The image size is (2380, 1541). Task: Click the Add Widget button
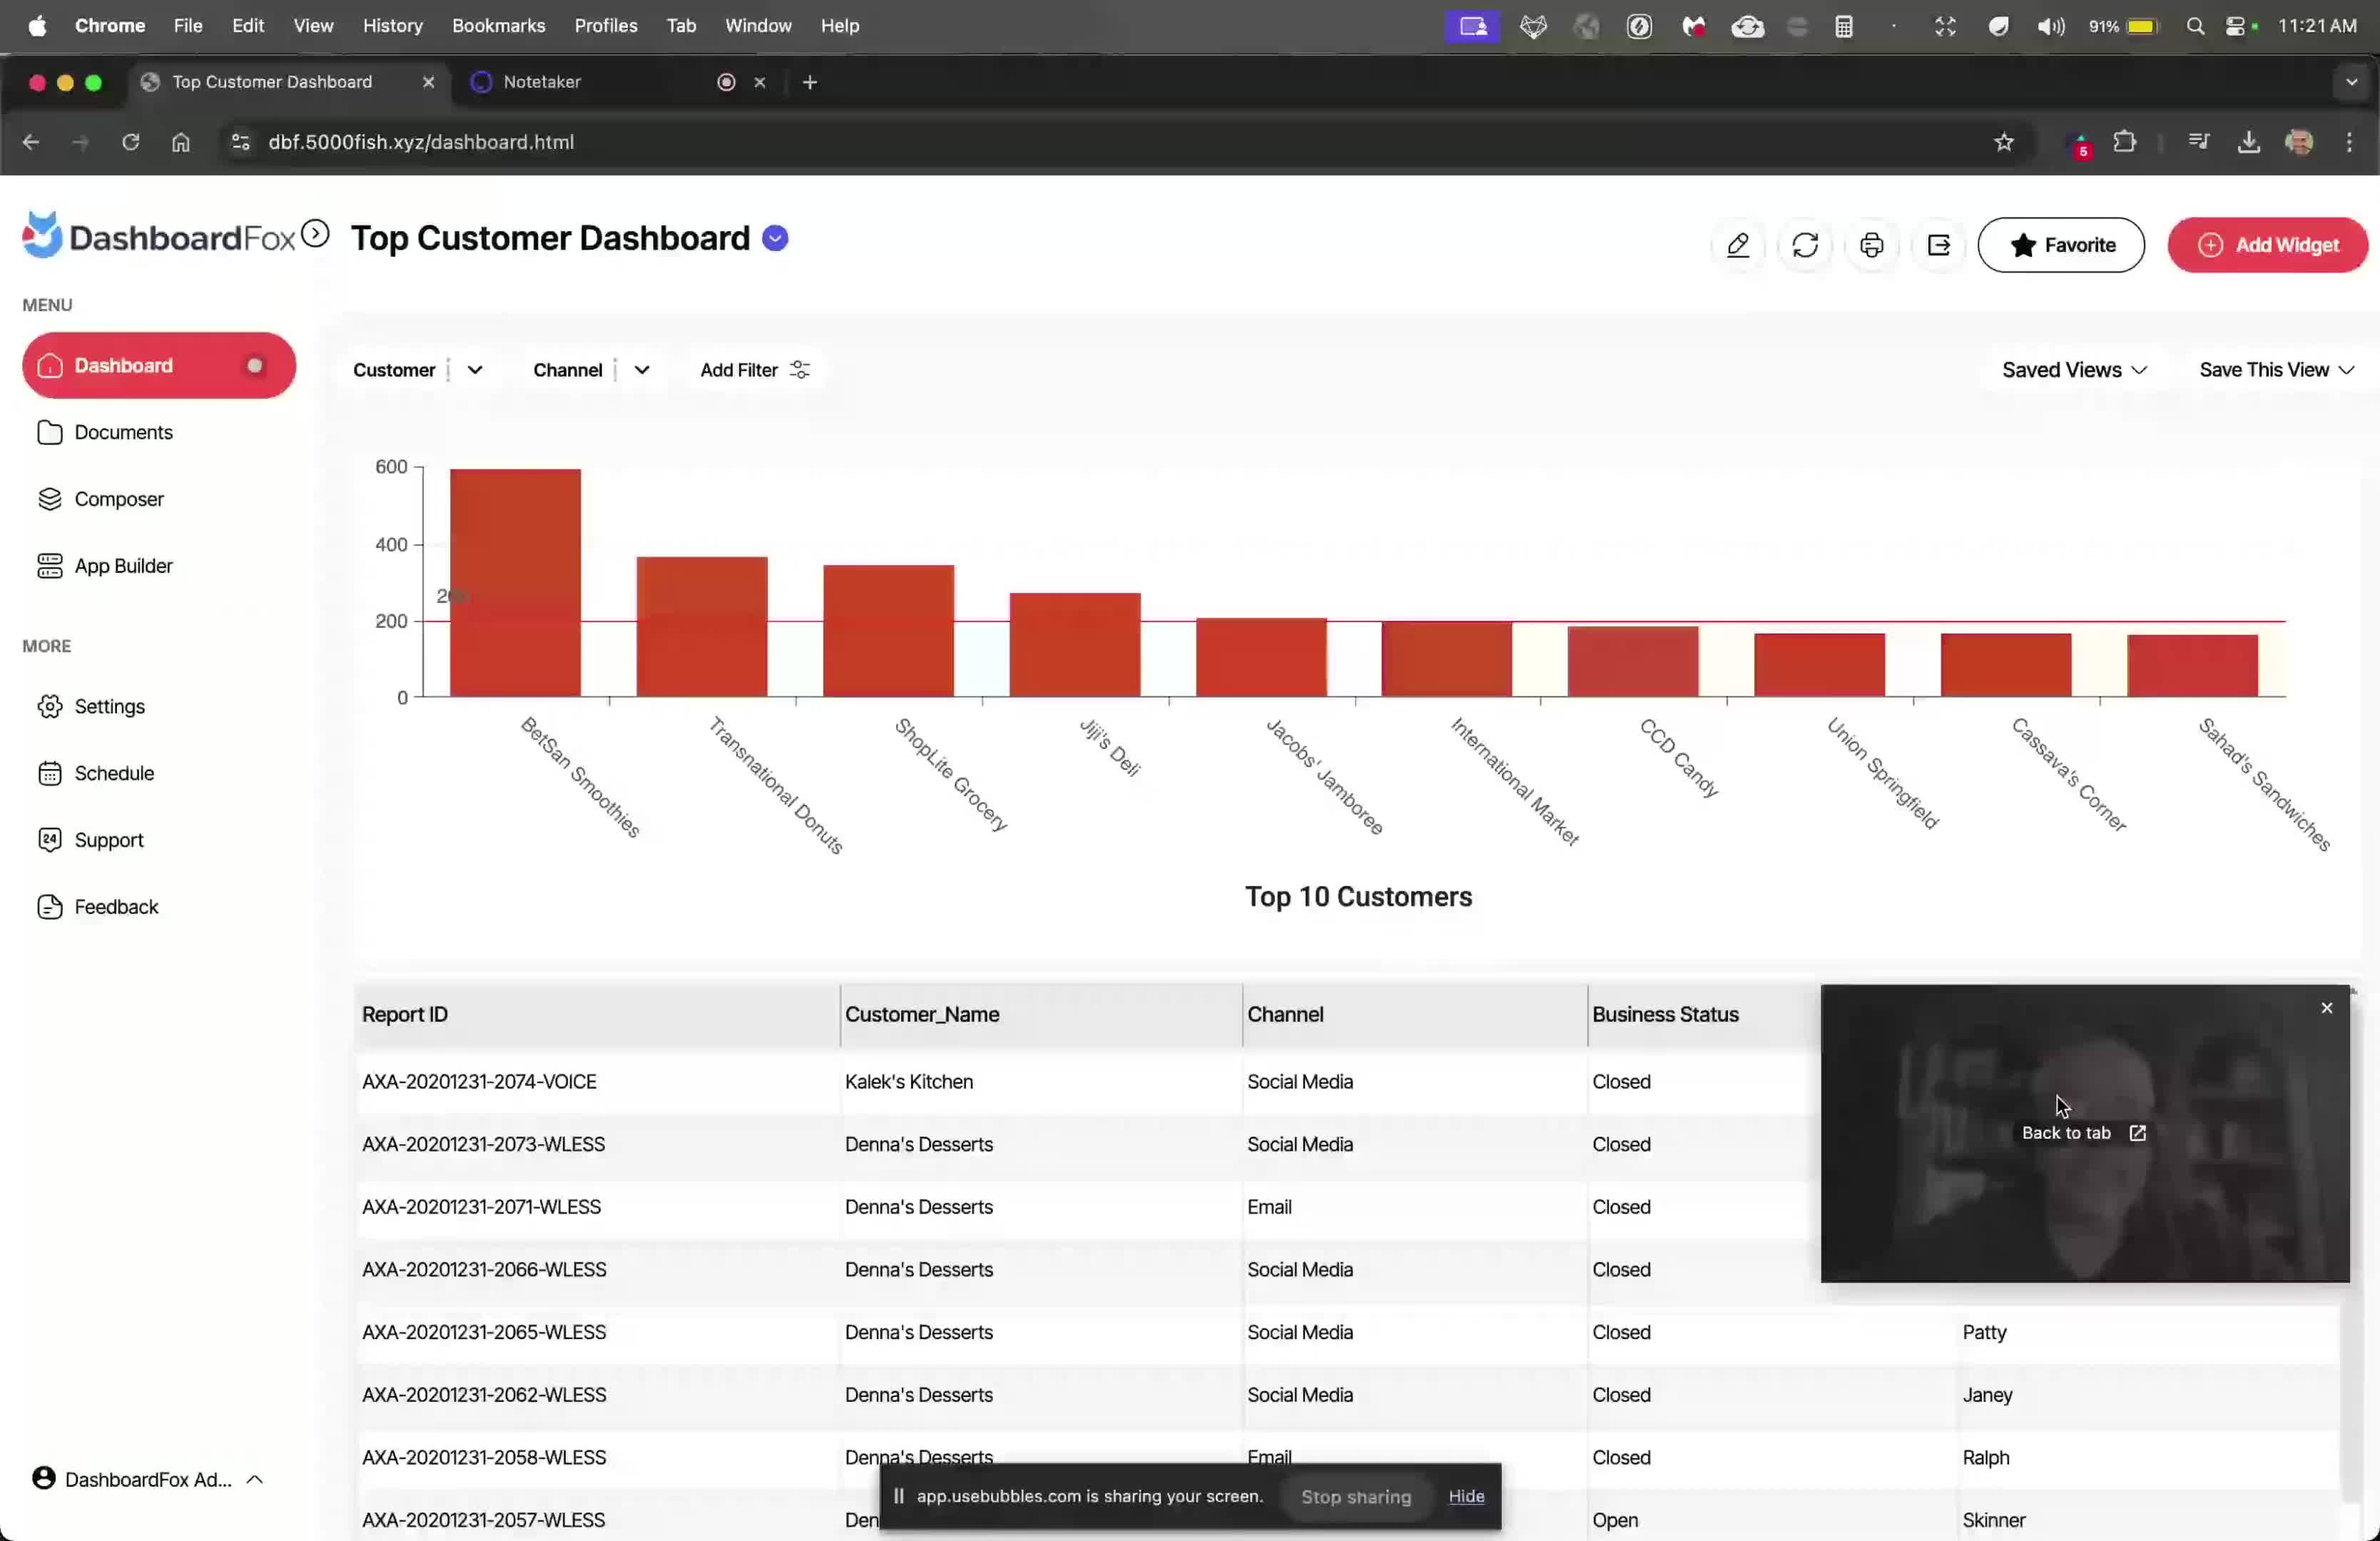(2267, 245)
